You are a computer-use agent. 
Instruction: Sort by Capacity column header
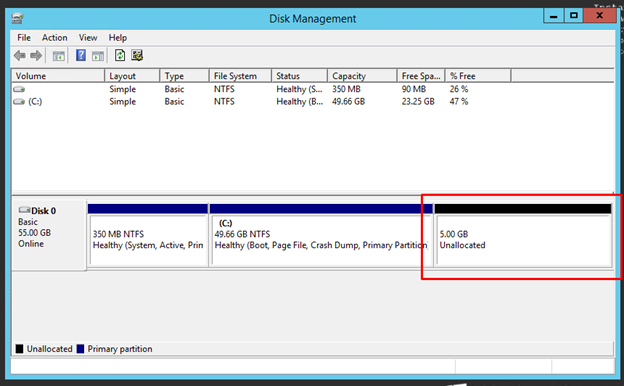(362, 76)
